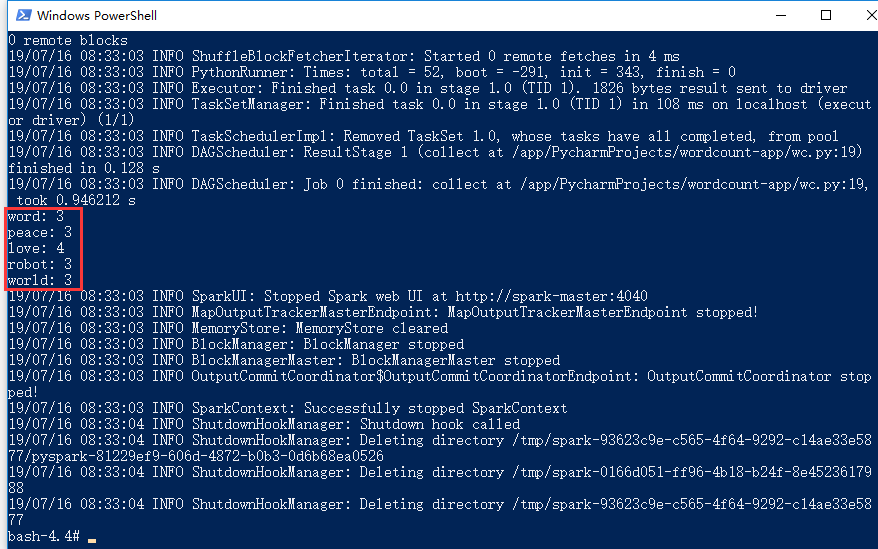Maximize the Windows PowerShell window
Viewport: 878px width, 549px height.
tap(826, 15)
